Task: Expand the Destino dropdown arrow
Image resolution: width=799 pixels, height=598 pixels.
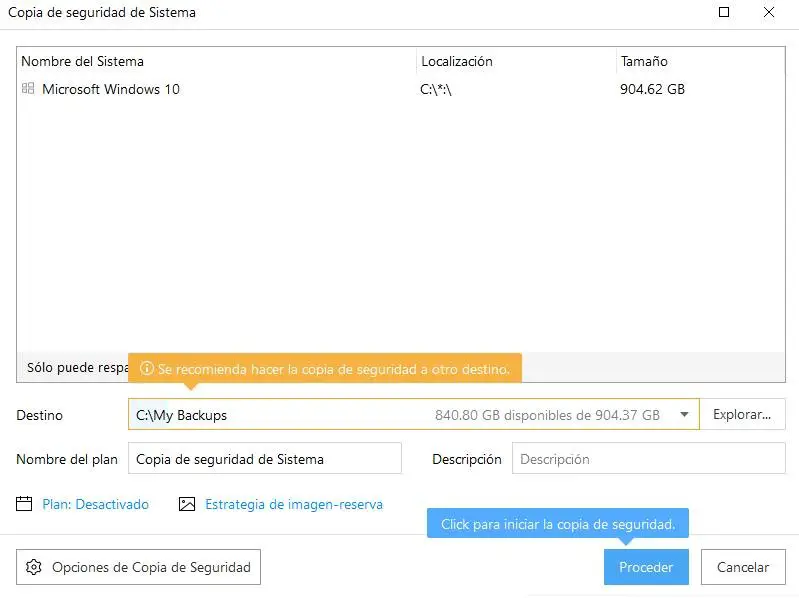Action: pos(685,415)
